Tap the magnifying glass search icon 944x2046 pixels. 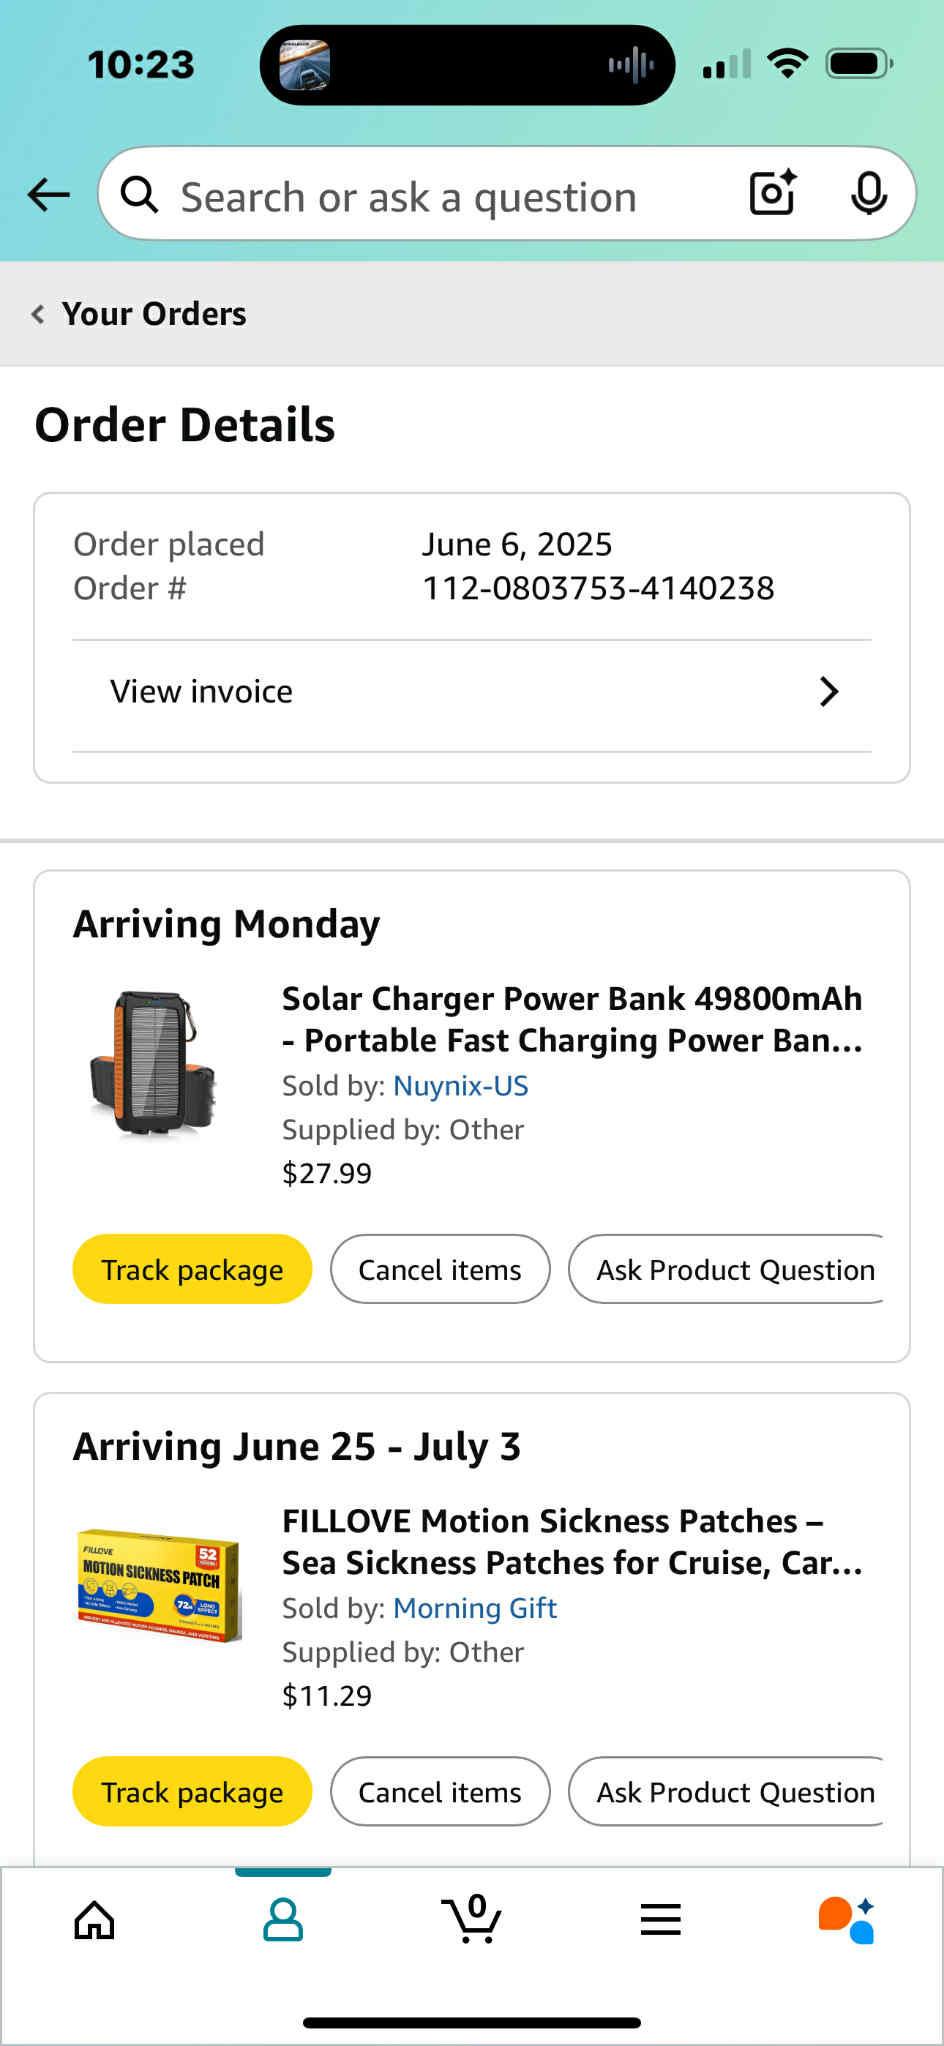(x=140, y=194)
